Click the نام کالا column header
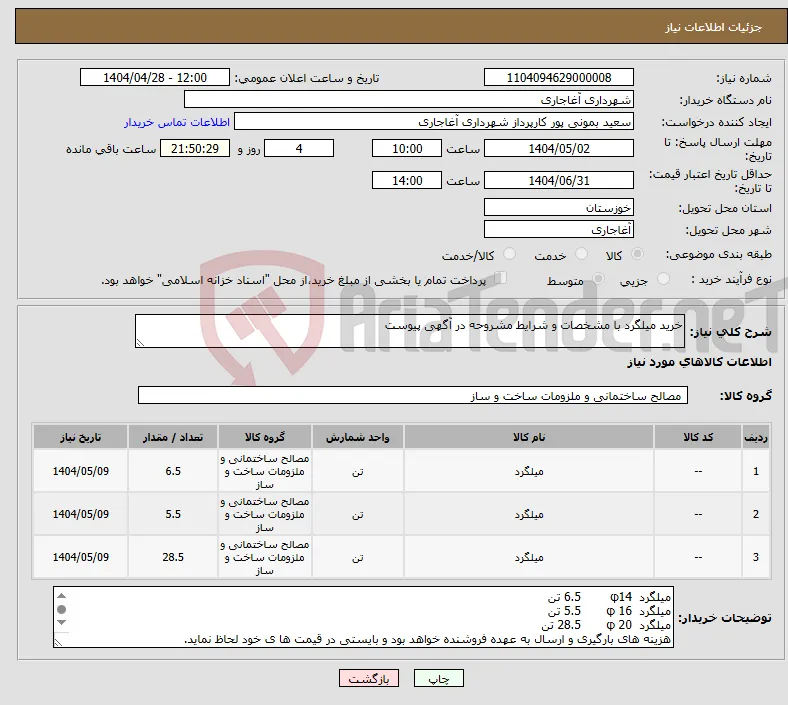 (x=529, y=437)
